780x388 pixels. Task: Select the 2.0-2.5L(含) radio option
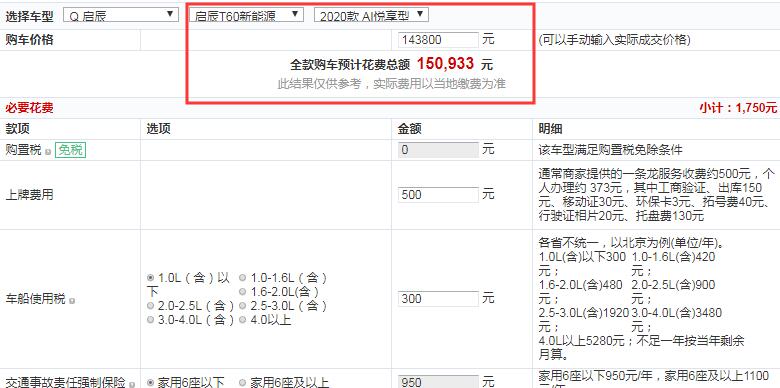(150, 305)
